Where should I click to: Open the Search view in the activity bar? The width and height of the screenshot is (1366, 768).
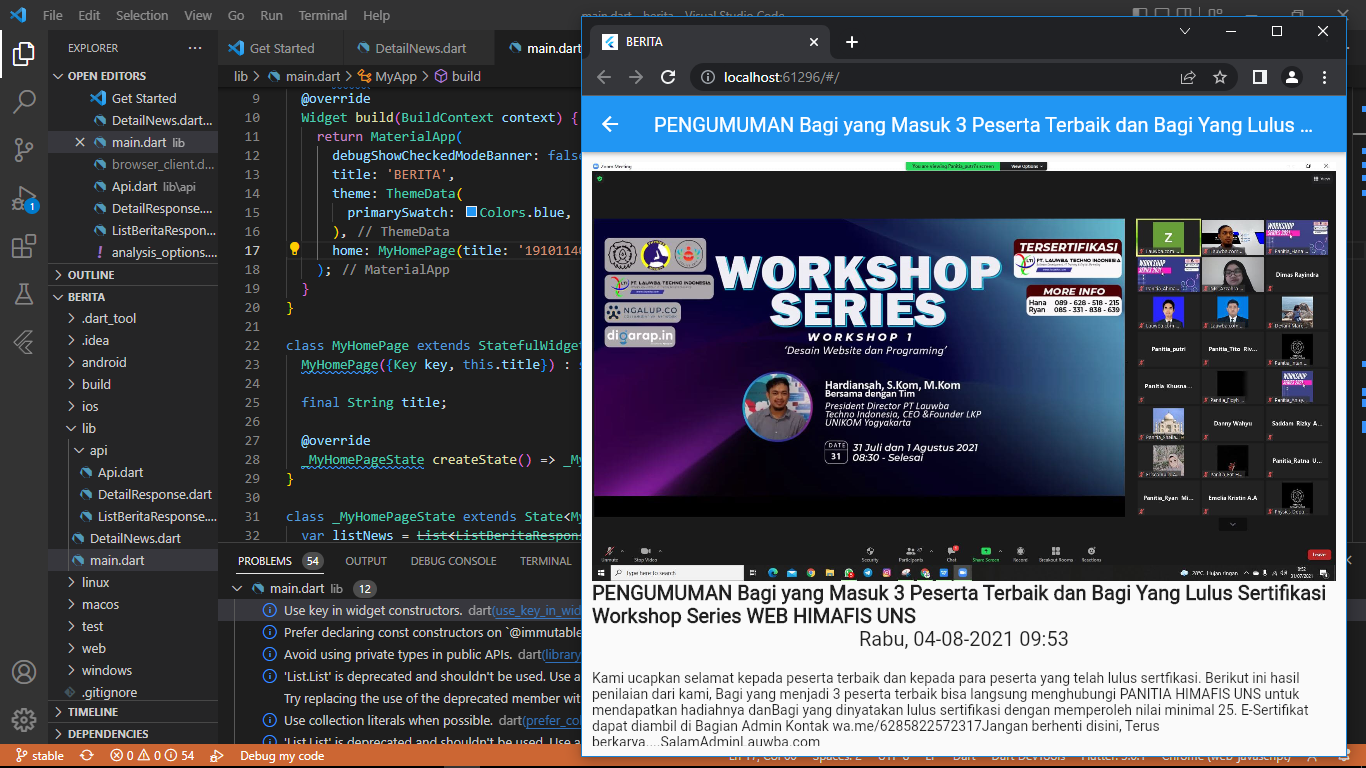pyautogui.click(x=22, y=101)
